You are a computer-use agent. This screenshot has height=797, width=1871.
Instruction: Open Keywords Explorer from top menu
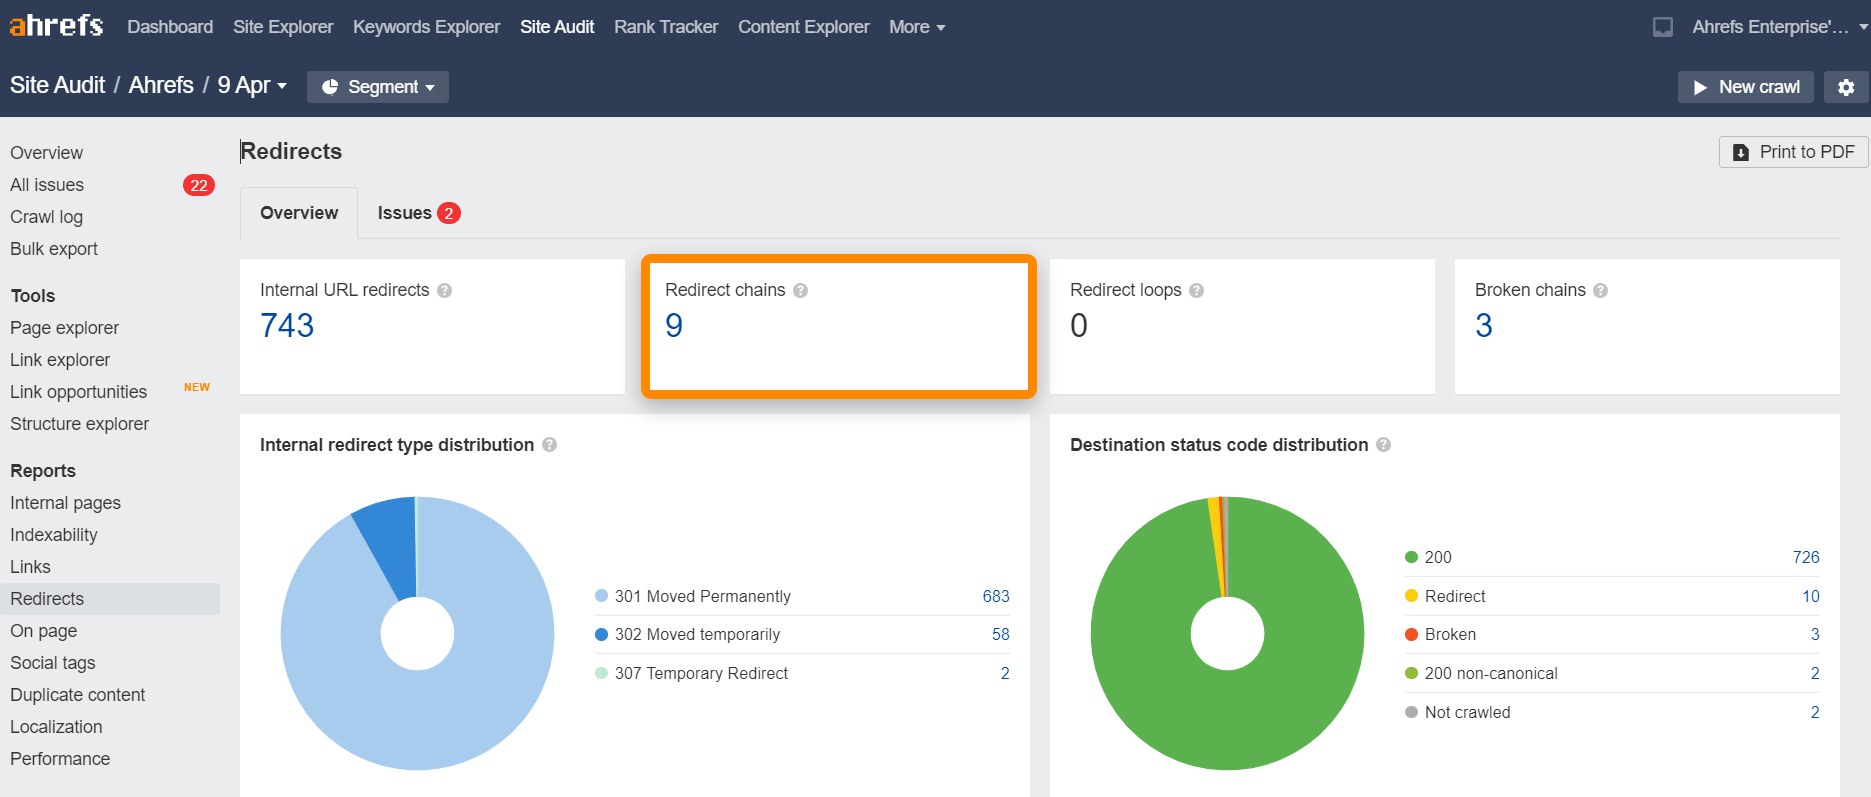(426, 27)
